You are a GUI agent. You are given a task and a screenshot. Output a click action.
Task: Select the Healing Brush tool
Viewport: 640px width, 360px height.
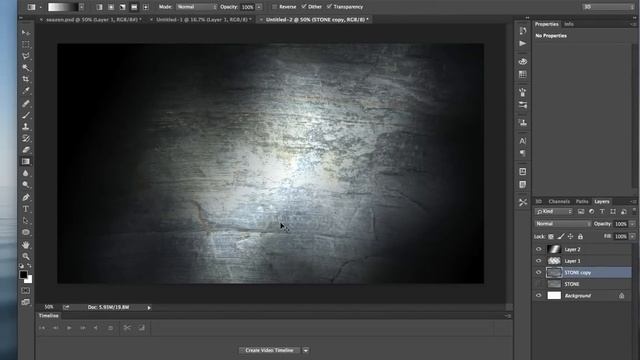click(x=26, y=103)
